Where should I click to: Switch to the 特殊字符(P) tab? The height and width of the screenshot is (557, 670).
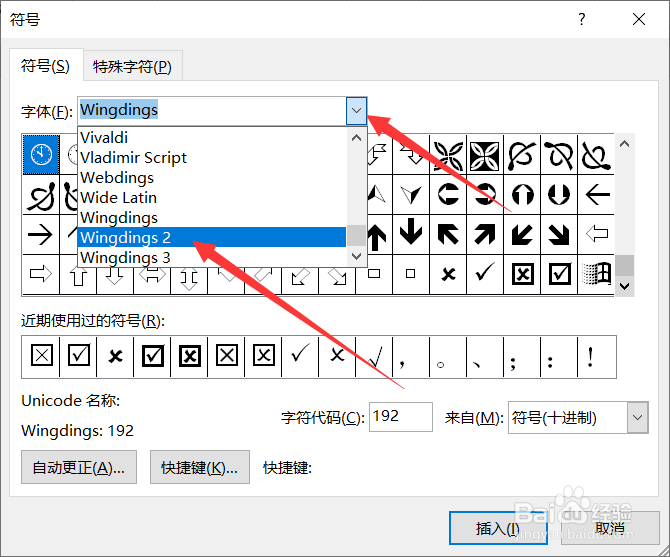click(x=132, y=67)
